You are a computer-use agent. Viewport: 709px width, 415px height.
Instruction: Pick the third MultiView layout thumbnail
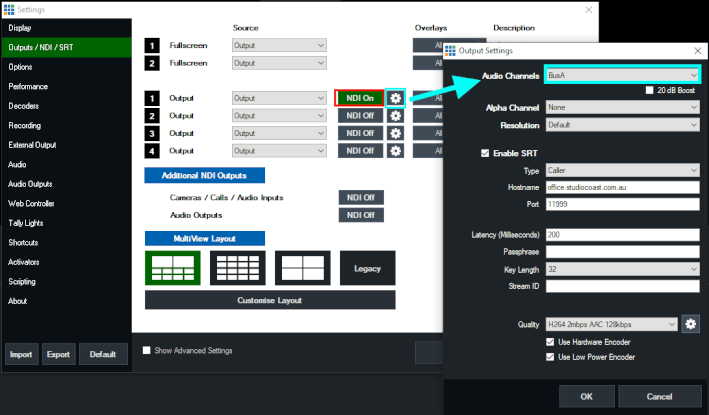(x=303, y=268)
